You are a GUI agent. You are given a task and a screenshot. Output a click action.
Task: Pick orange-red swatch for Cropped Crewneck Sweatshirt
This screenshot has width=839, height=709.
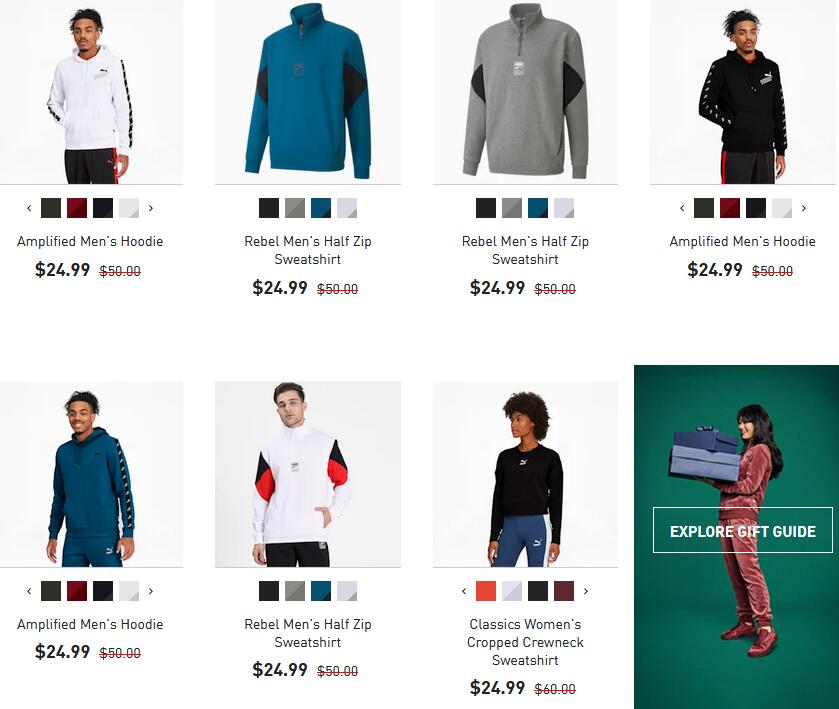pos(486,591)
